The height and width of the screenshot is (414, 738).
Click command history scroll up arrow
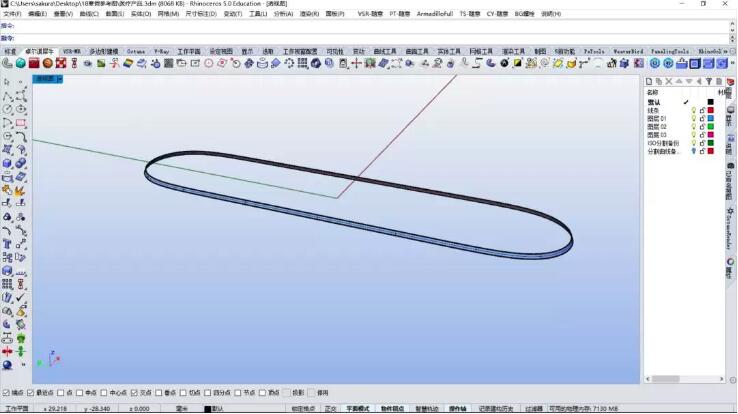coord(733,24)
